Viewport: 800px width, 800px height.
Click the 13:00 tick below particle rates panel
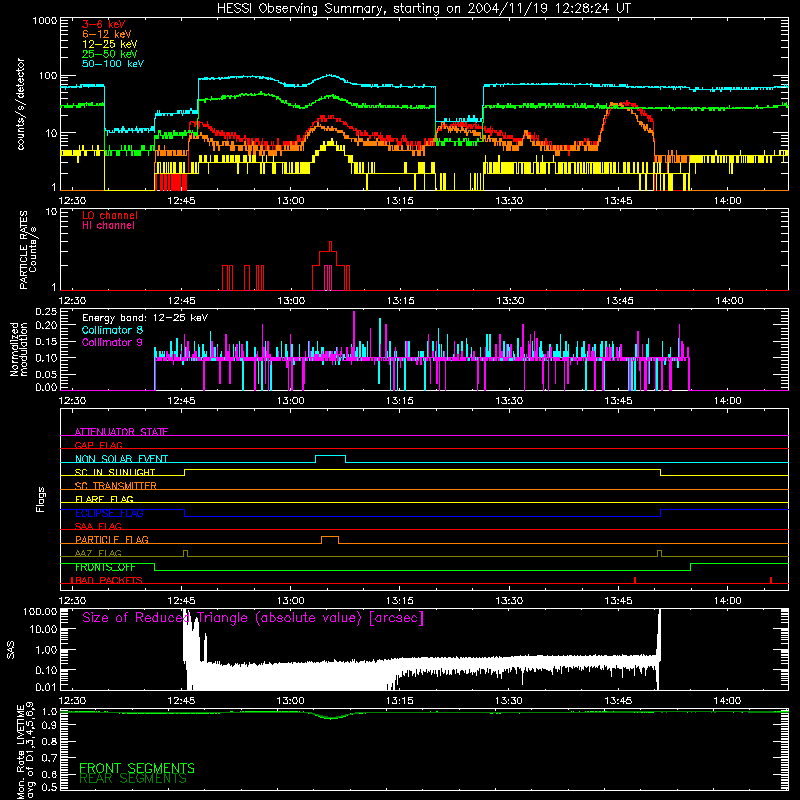click(291, 301)
